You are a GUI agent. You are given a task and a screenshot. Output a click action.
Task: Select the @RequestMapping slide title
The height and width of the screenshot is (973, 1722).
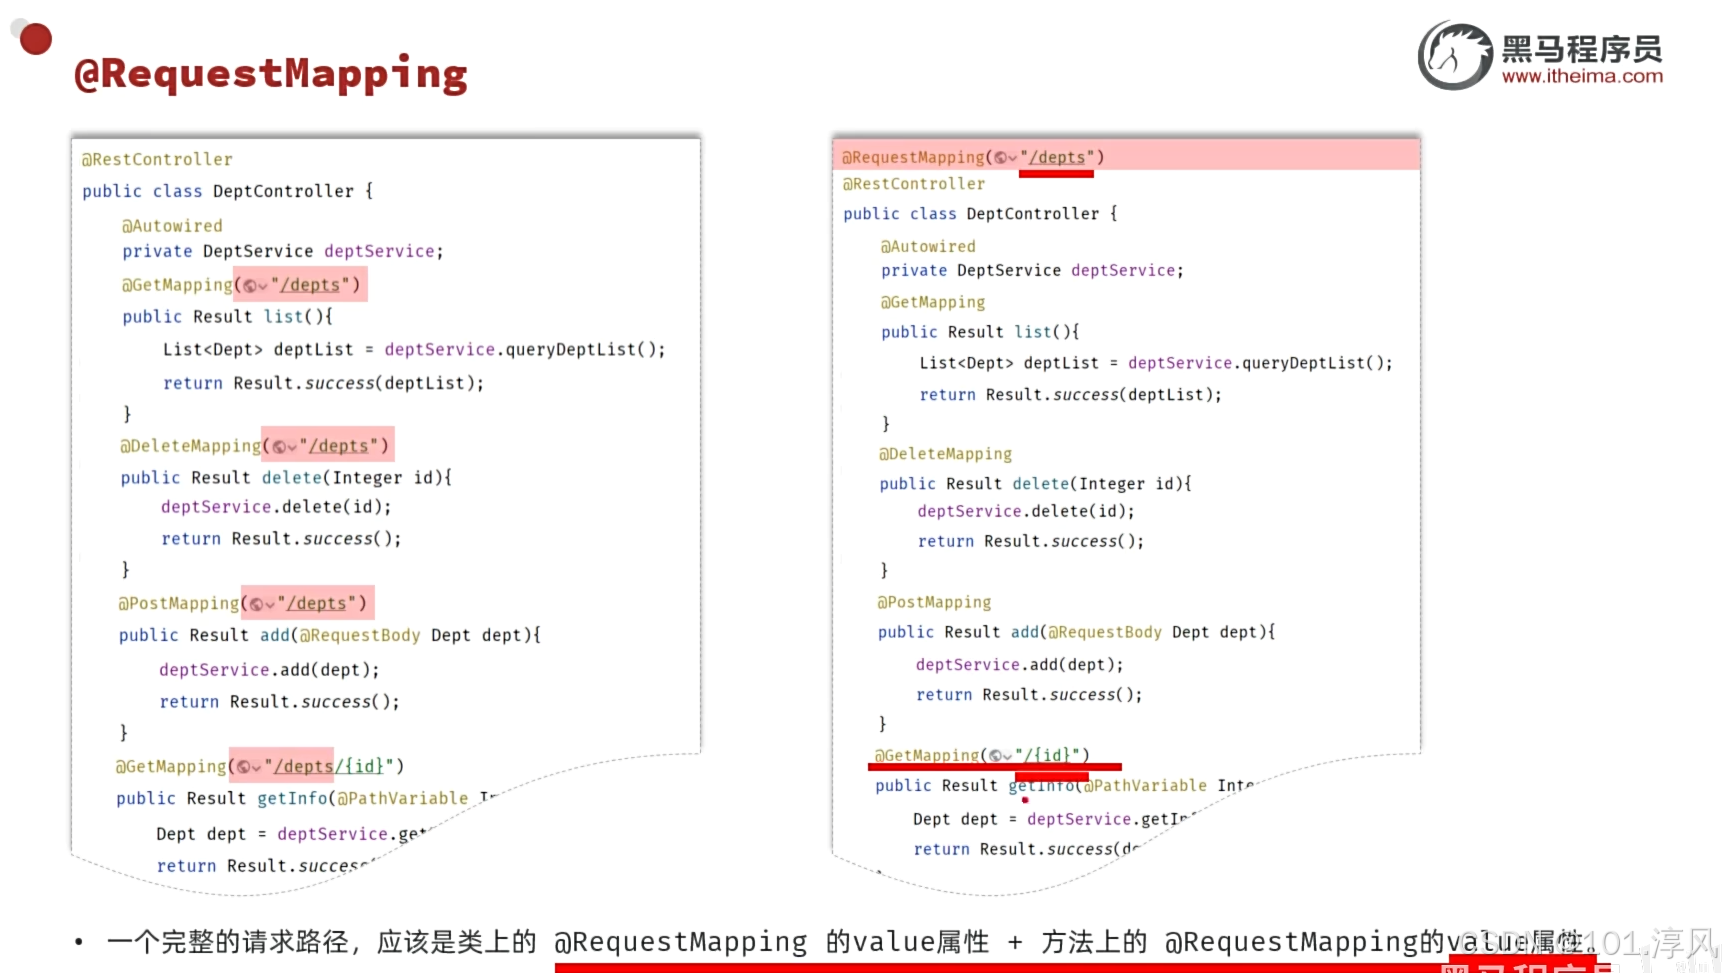271,74
